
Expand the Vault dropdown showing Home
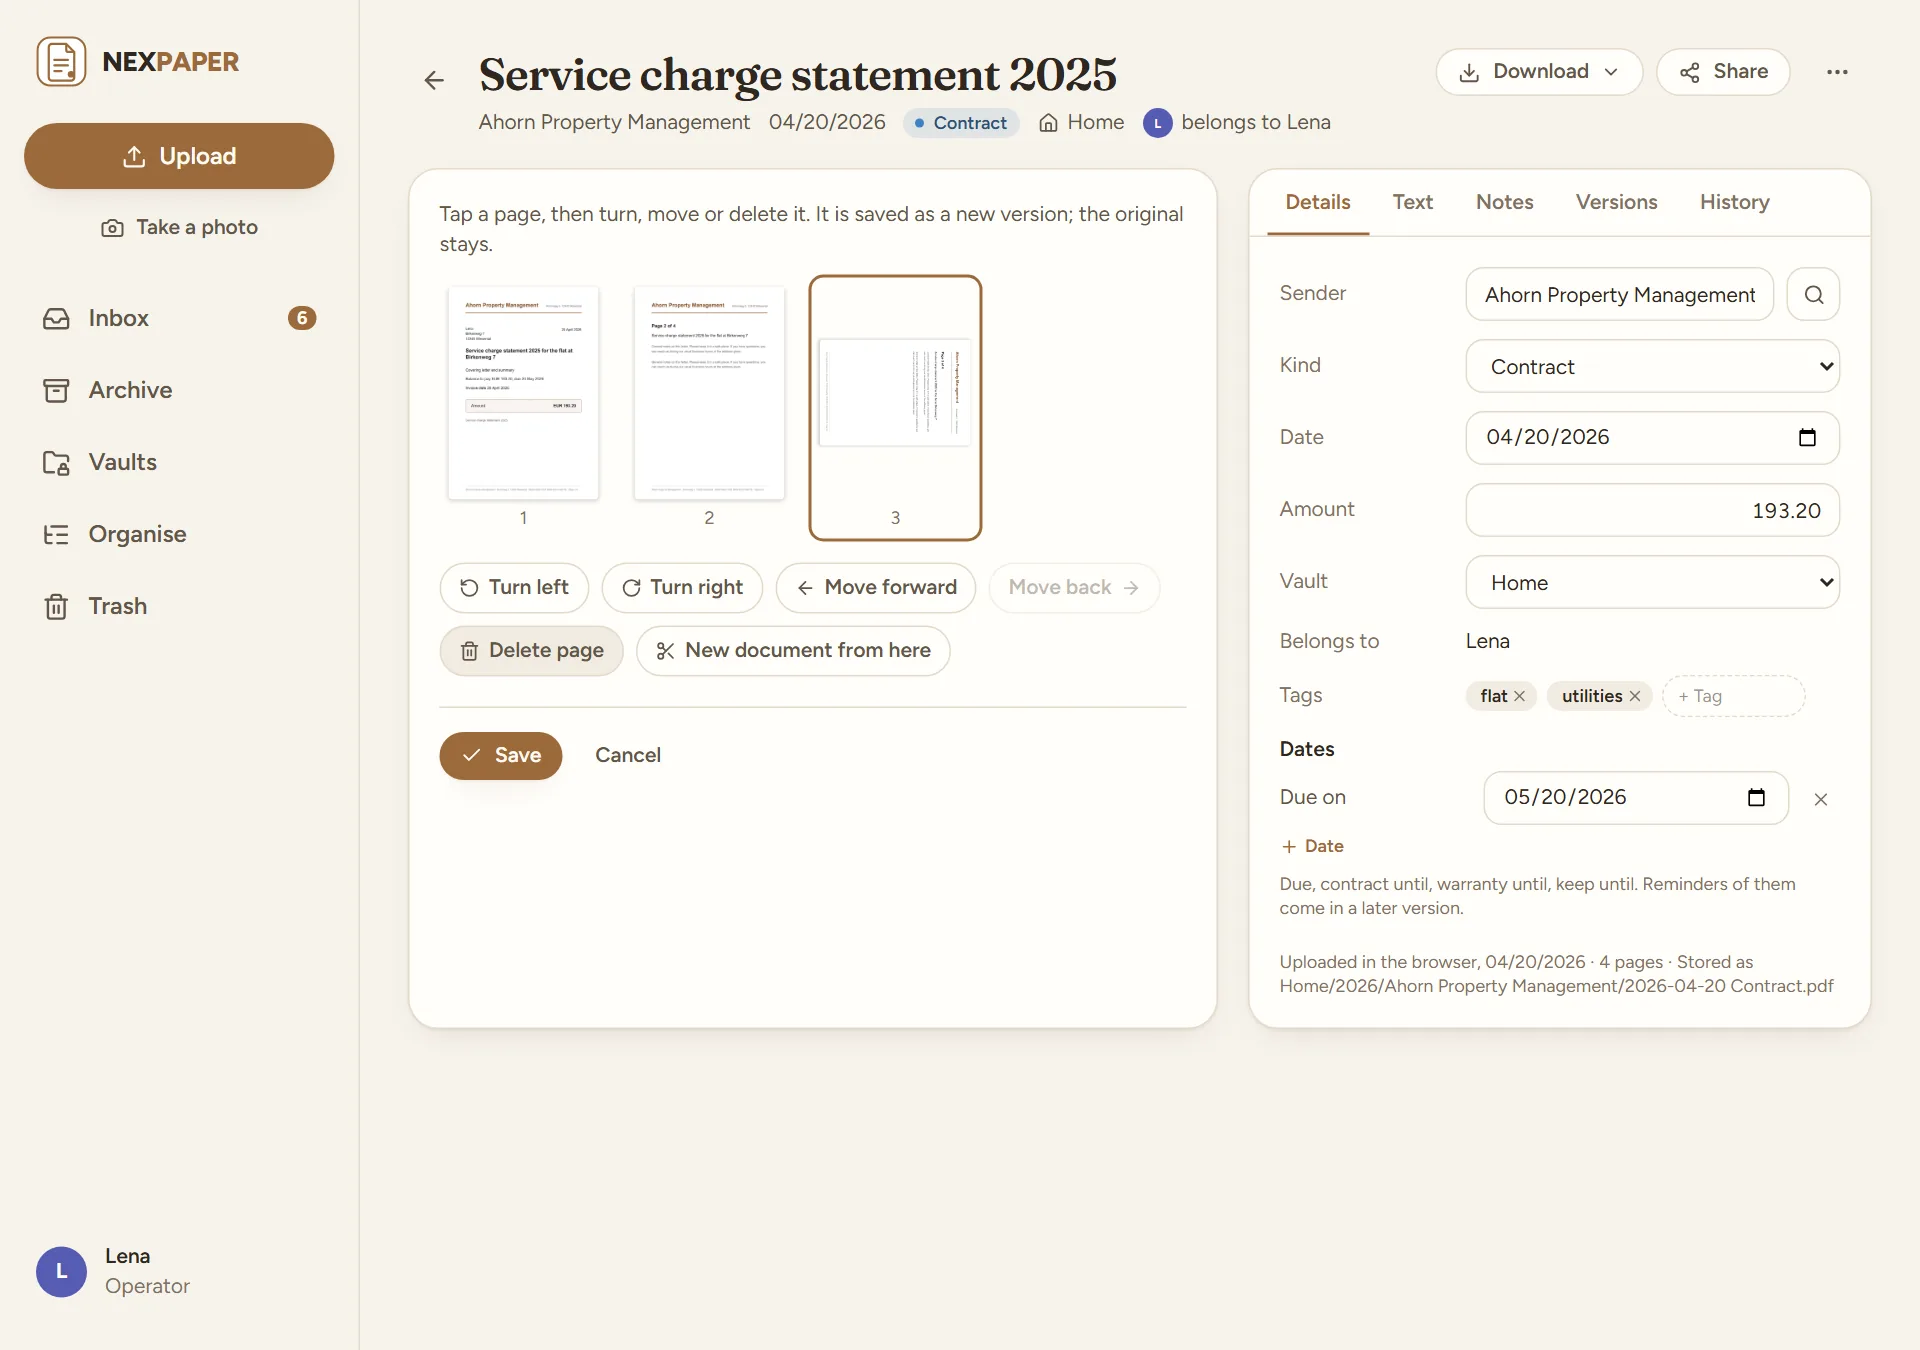(x=1652, y=582)
